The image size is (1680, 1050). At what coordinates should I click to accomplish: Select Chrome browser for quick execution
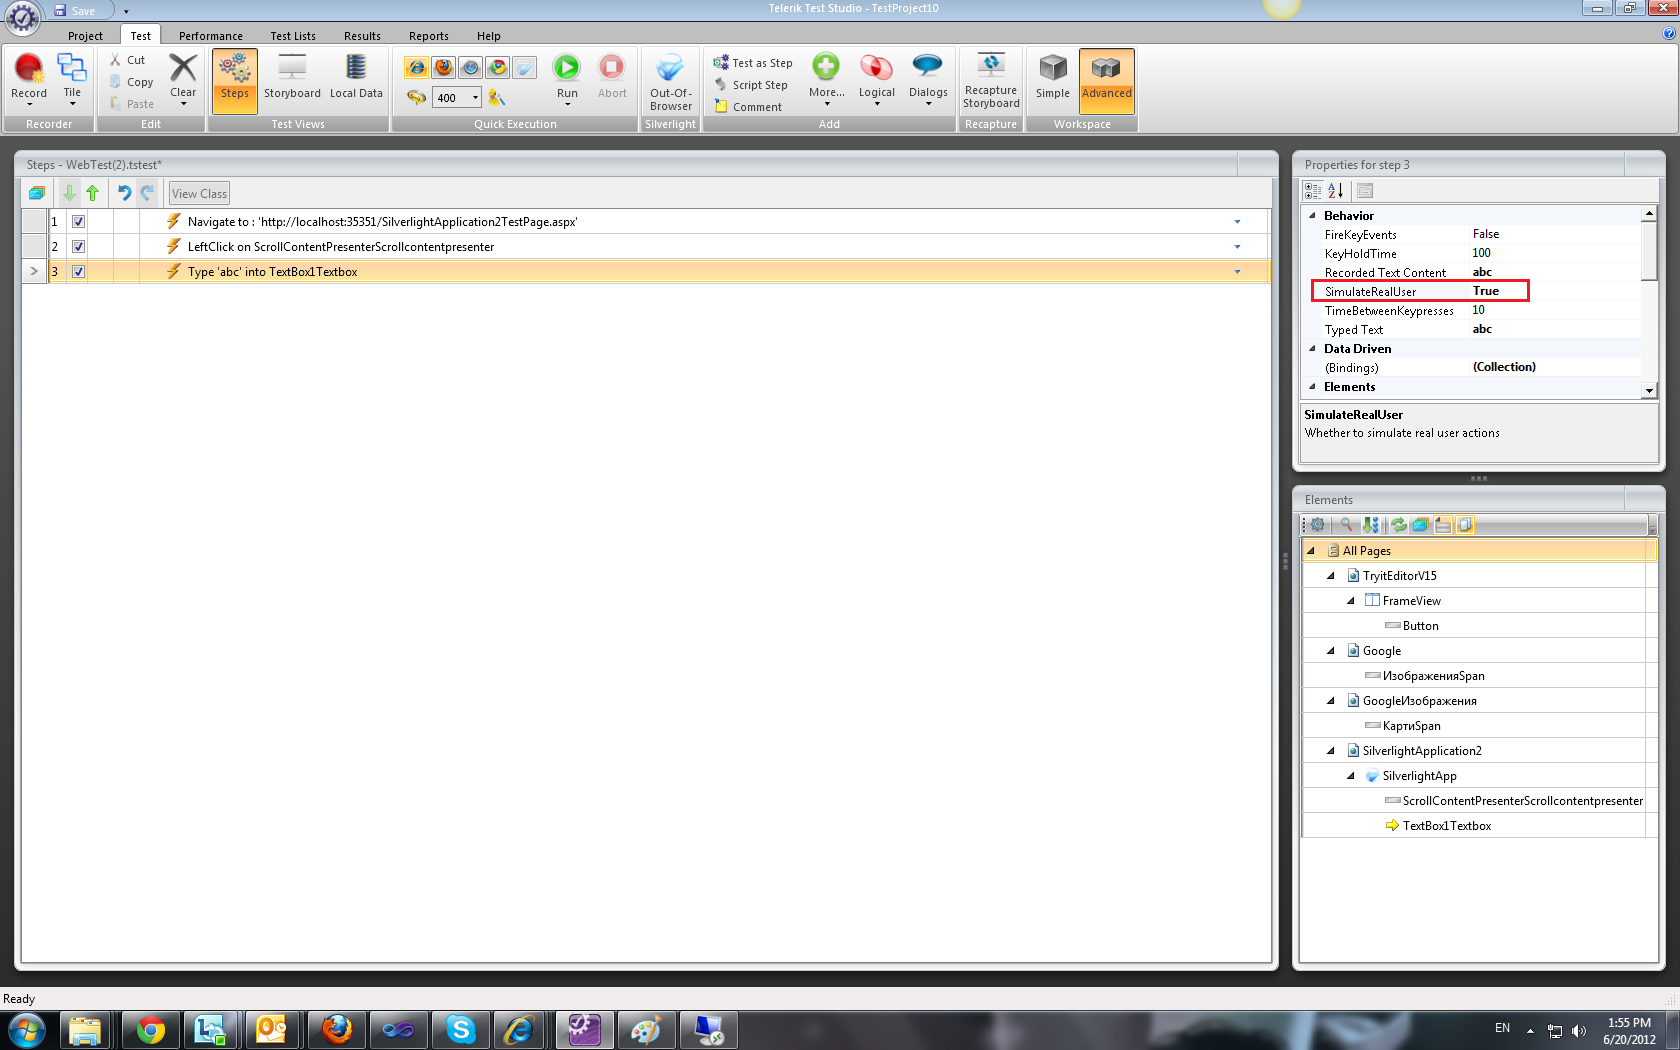497,67
